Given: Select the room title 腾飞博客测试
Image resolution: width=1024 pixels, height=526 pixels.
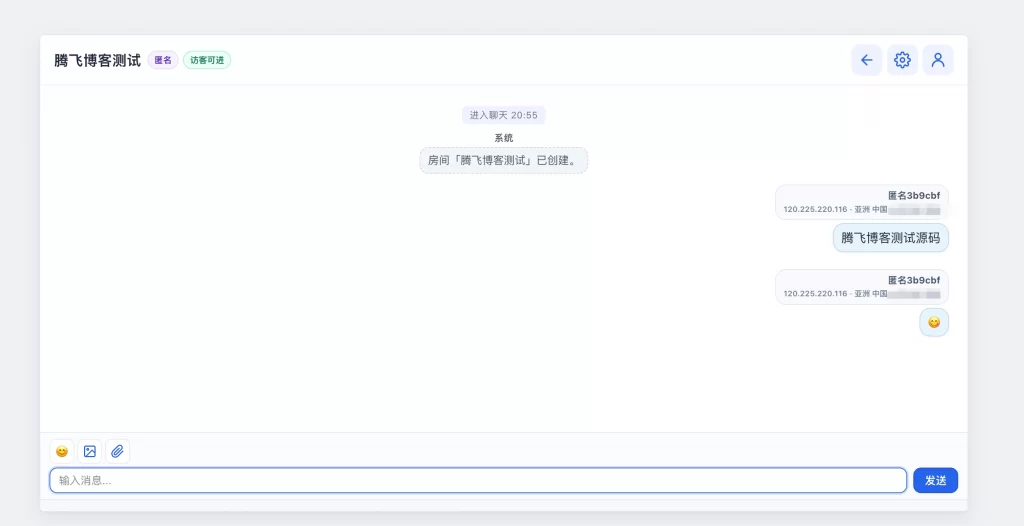Looking at the screenshot, I should 97,60.
